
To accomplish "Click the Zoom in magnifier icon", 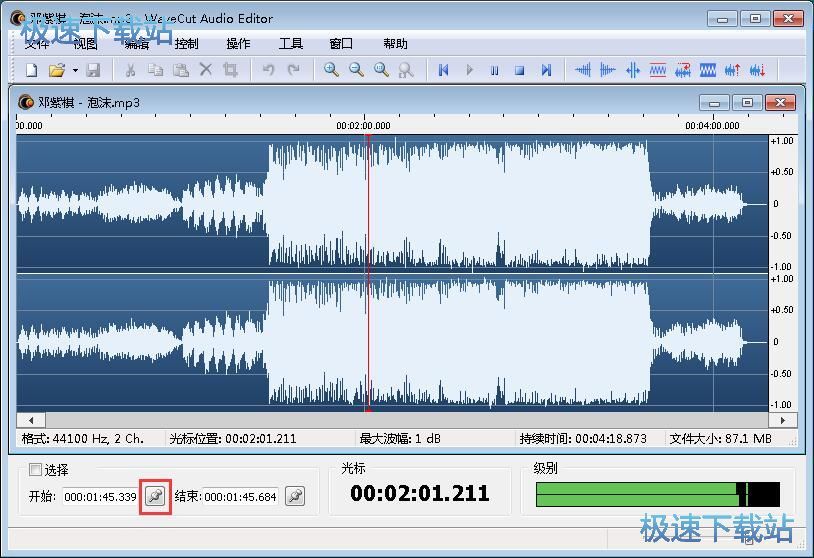I will (x=331, y=70).
